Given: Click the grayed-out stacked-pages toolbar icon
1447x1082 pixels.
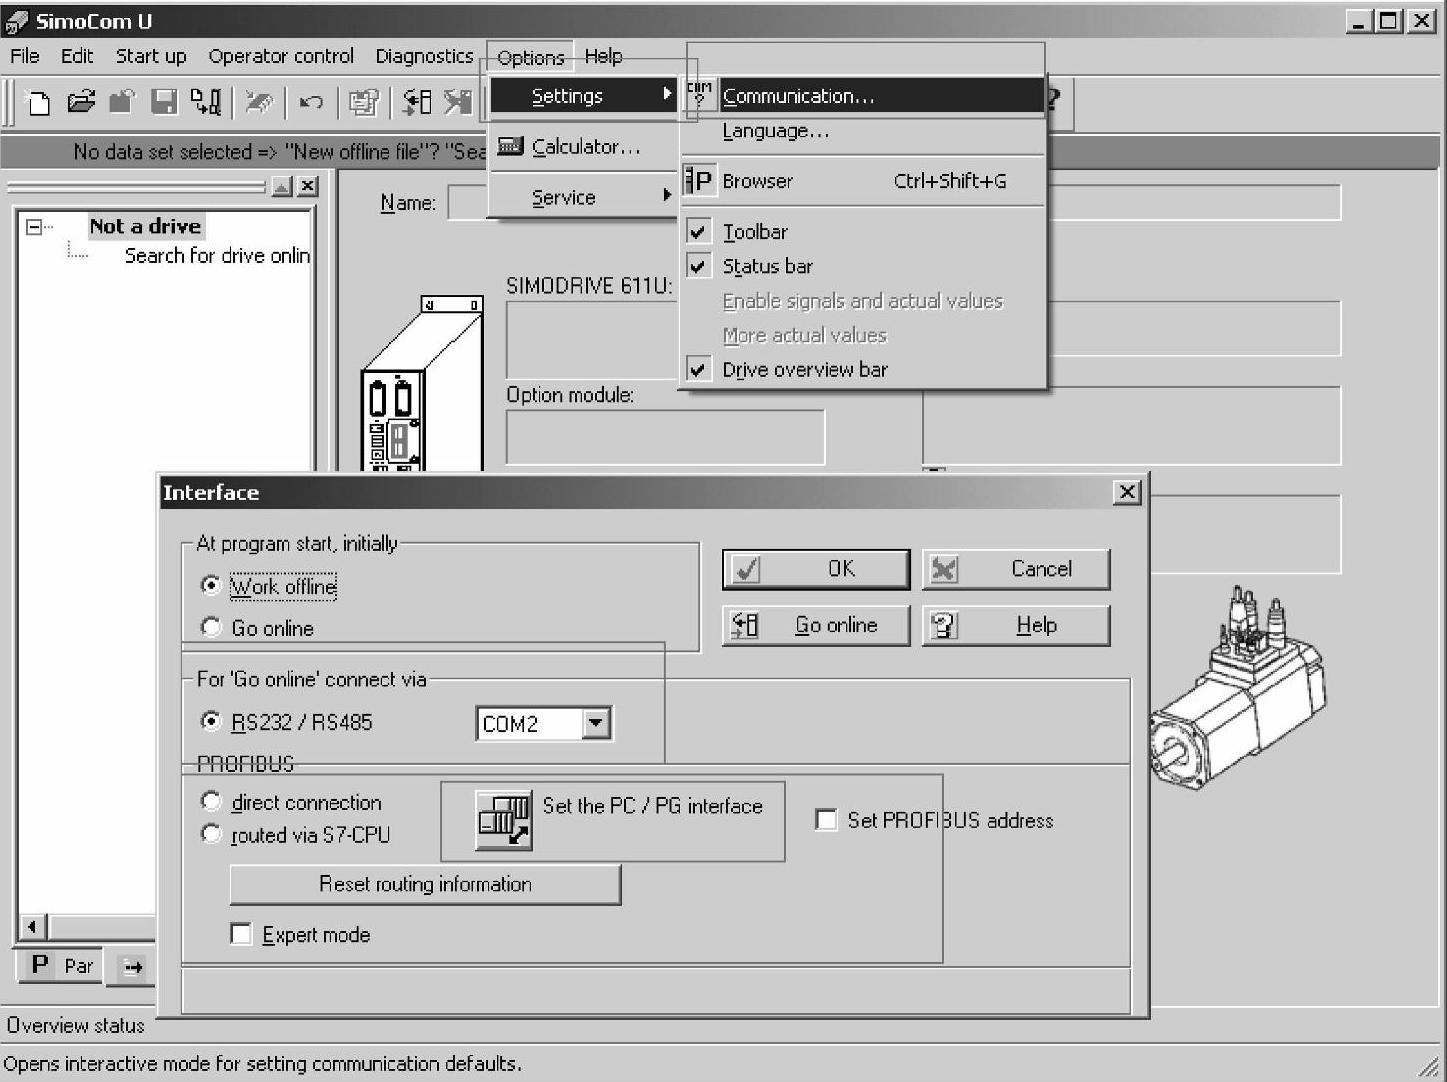Looking at the screenshot, I should click(x=363, y=102).
